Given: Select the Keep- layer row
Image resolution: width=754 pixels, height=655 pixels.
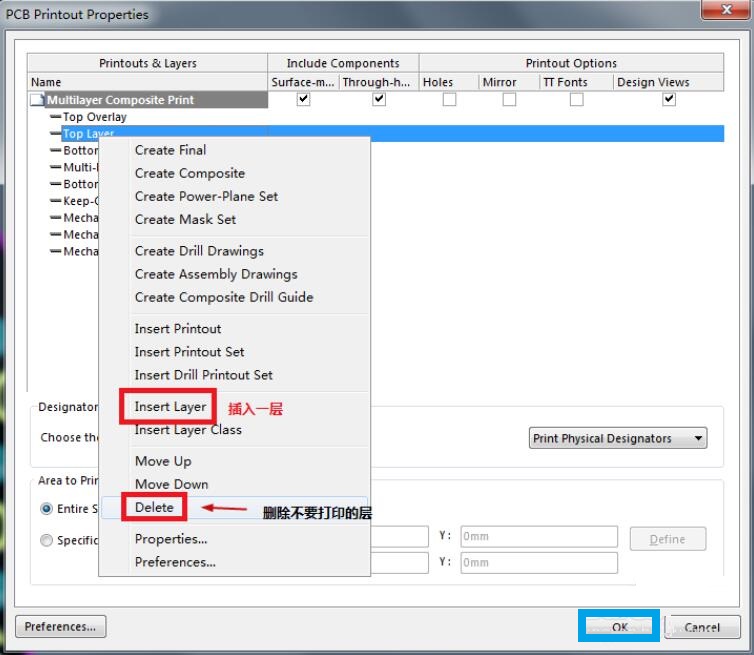Looking at the screenshot, I should tap(80, 201).
